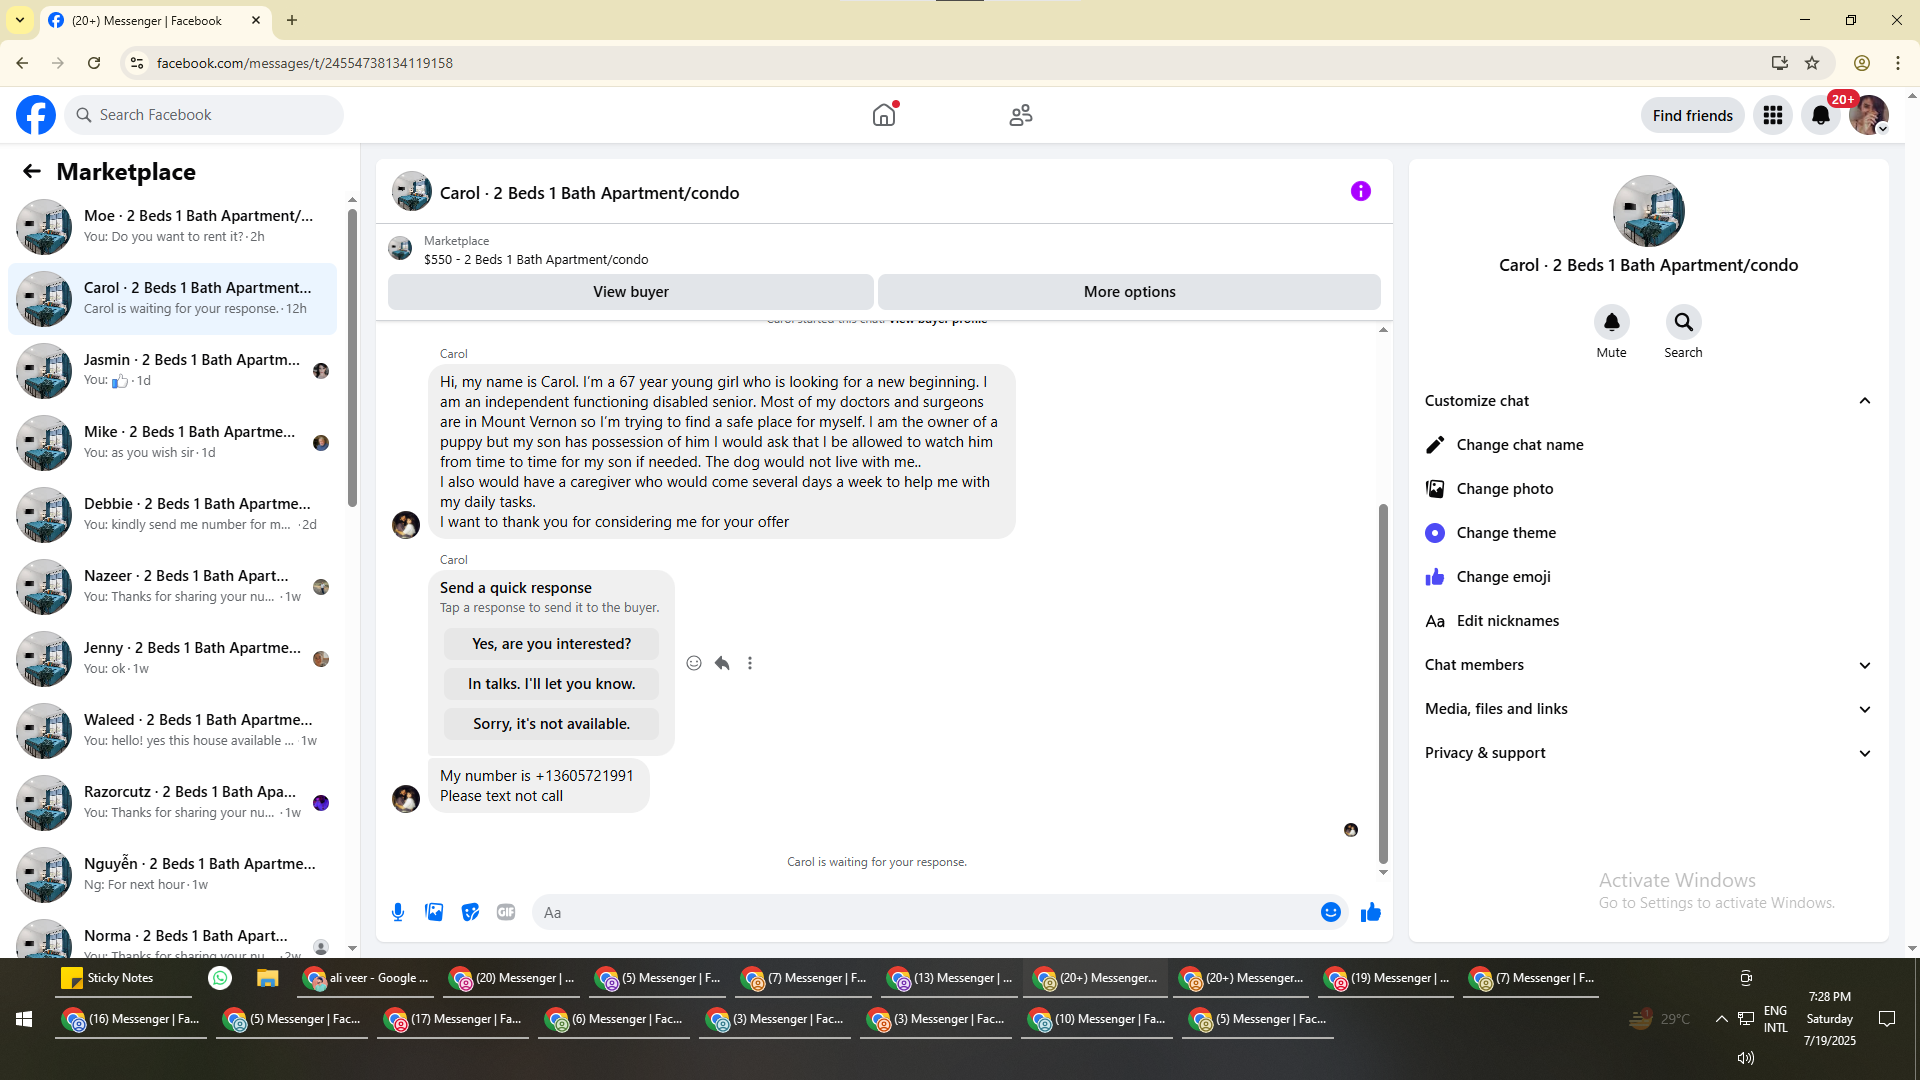Screen dimensions: 1920x1080
Task: Send 'Yes, are you interested?' quick response
Action: 551,644
